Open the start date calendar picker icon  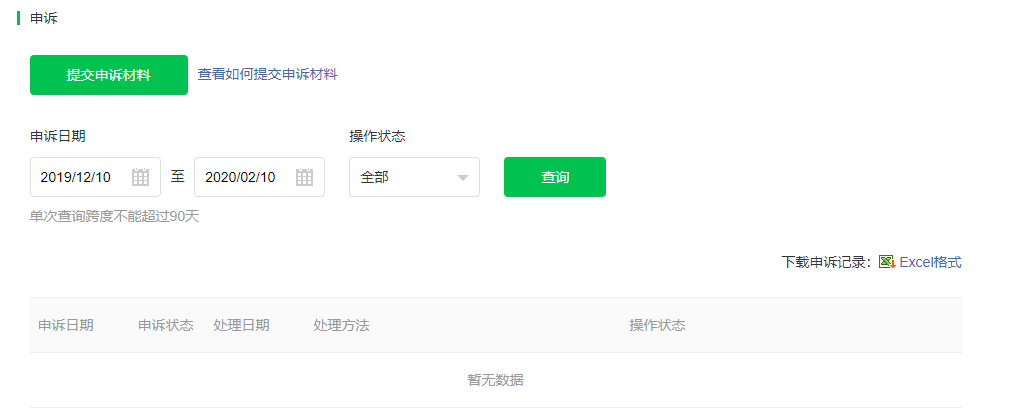tap(141, 177)
